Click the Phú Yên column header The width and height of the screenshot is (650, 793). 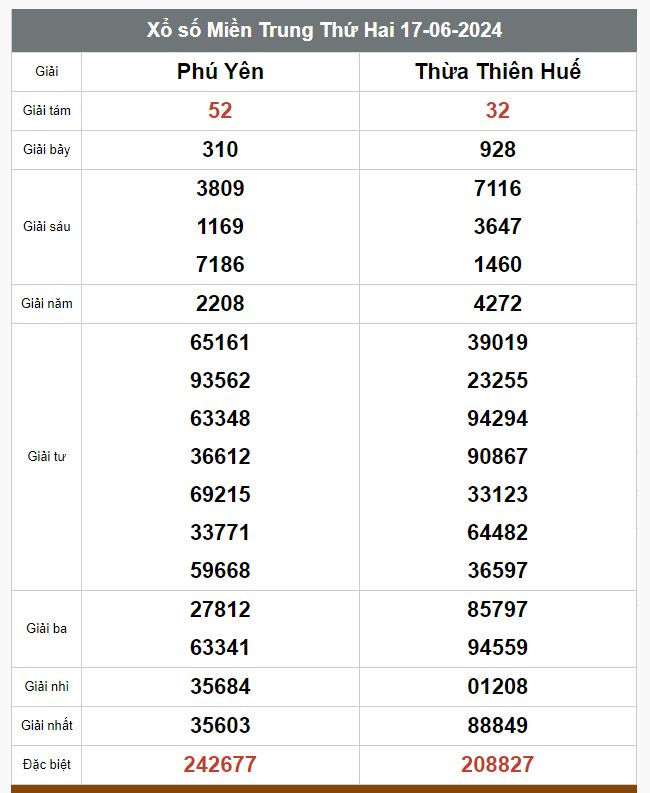pyautogui.click(x=220, y=71)
